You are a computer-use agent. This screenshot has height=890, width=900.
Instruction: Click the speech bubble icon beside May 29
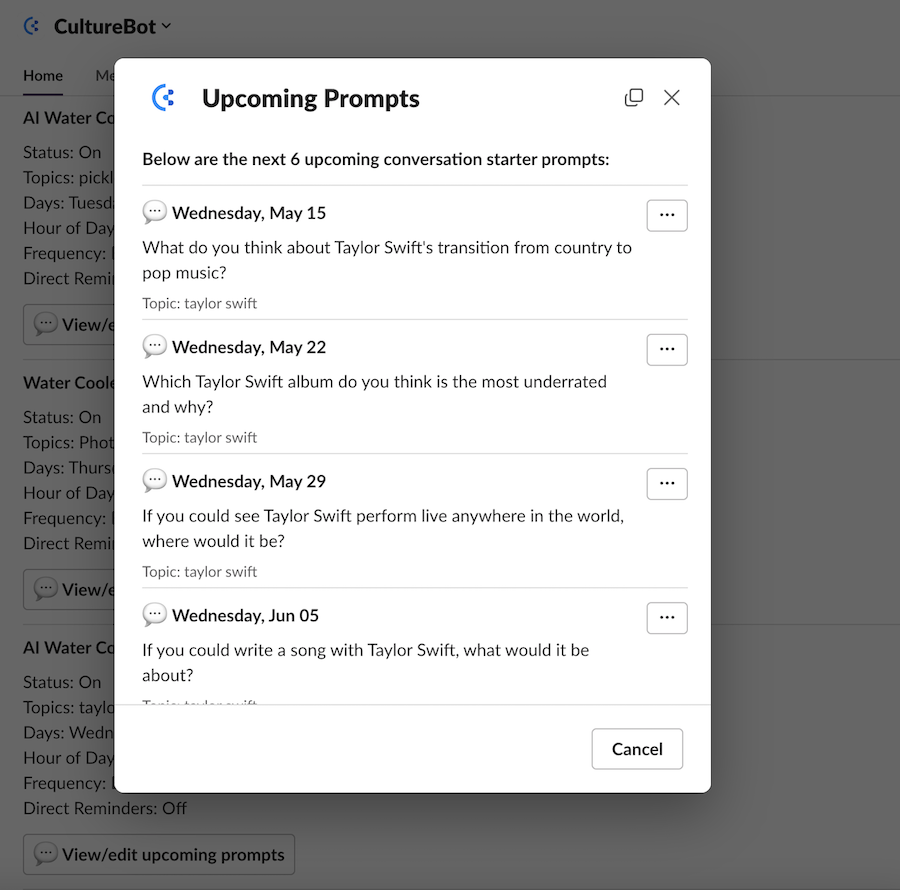tap(154, 481)
